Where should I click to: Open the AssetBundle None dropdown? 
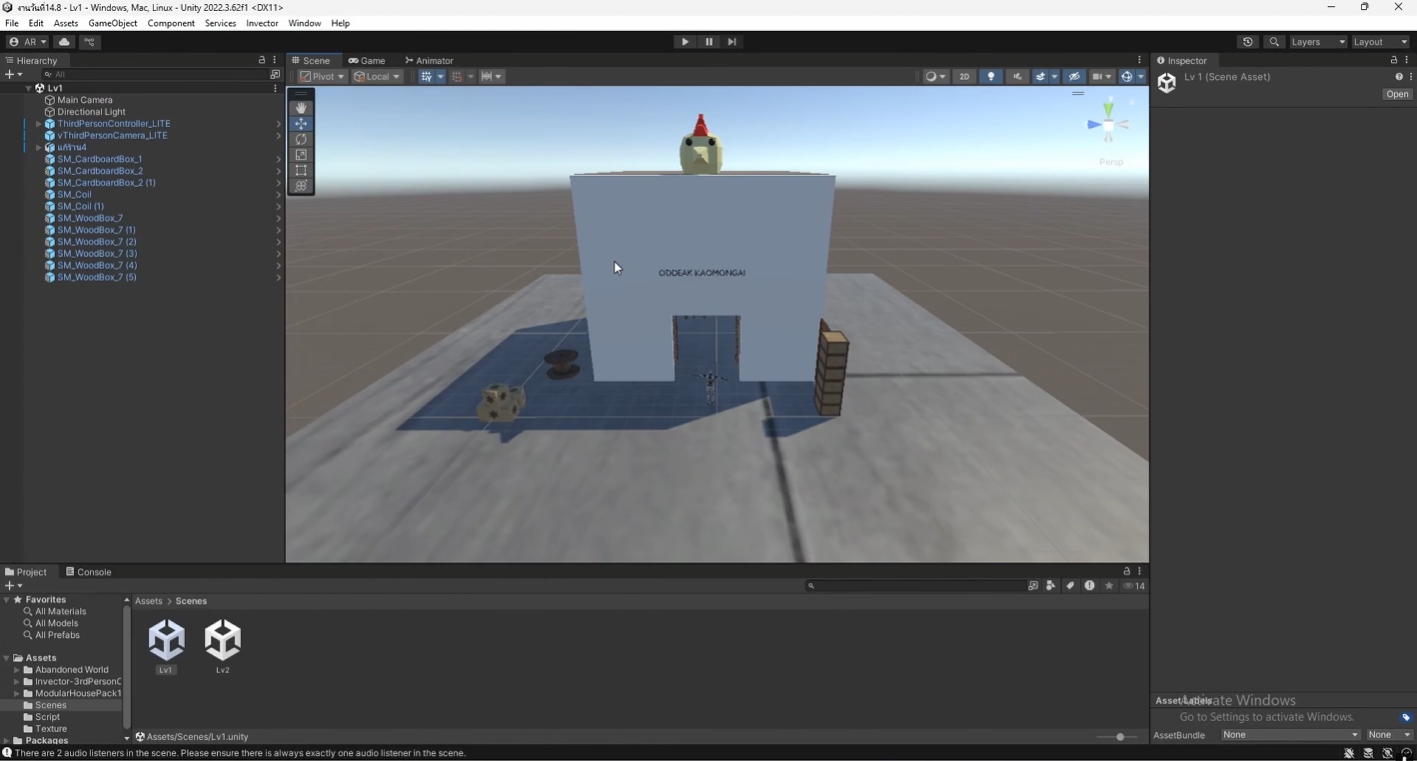pyautogui.click(x=1290, y=735)
